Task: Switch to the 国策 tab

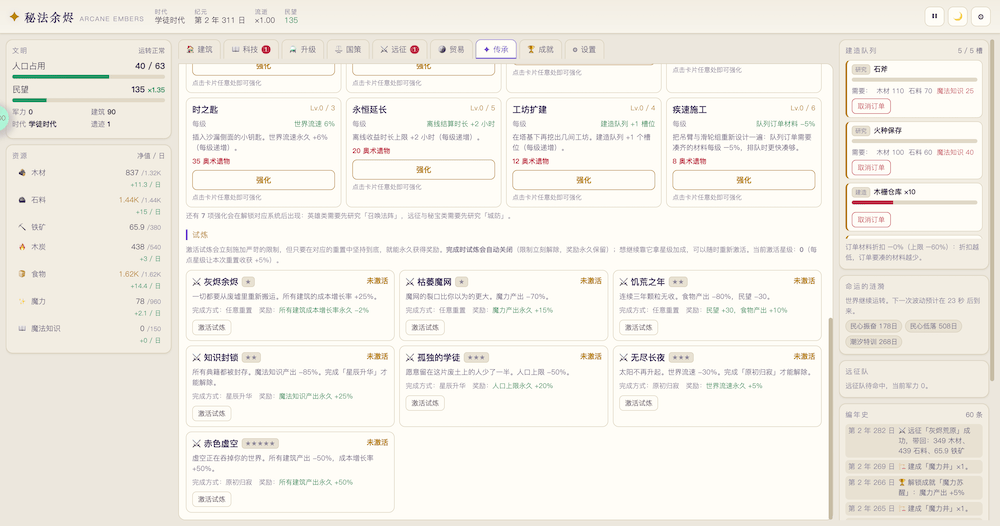Action: 348,49
